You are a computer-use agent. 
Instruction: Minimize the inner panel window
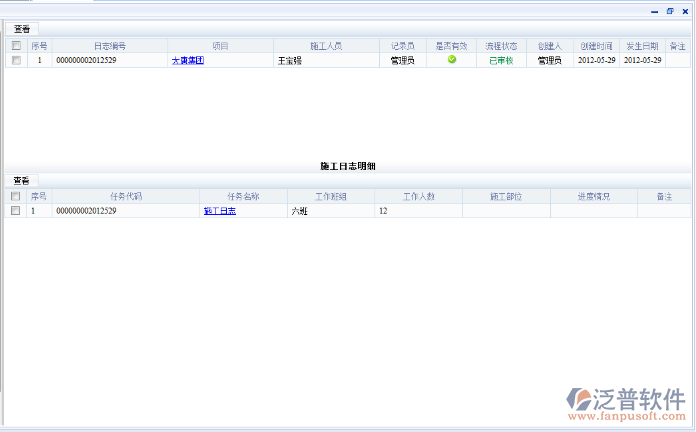tap(655, 11)
